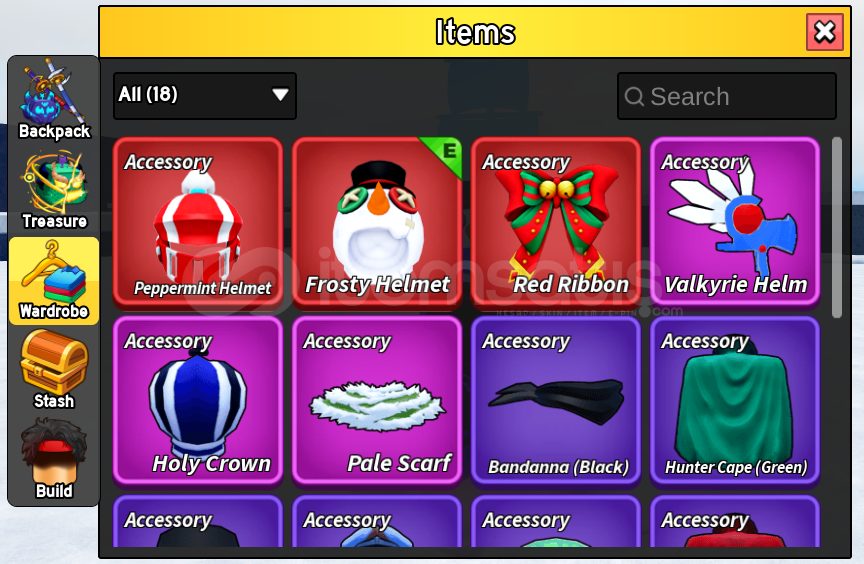Click the items list vertical scrollbar

(837, 227)
